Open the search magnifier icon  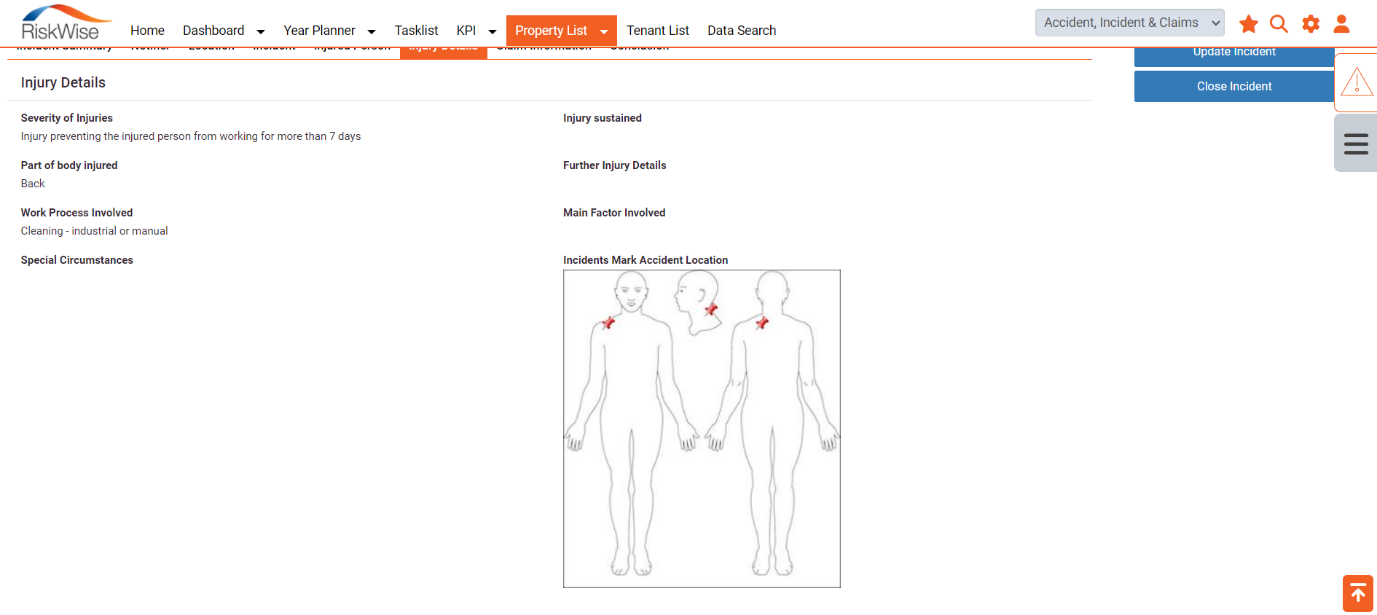(1279, 24)
